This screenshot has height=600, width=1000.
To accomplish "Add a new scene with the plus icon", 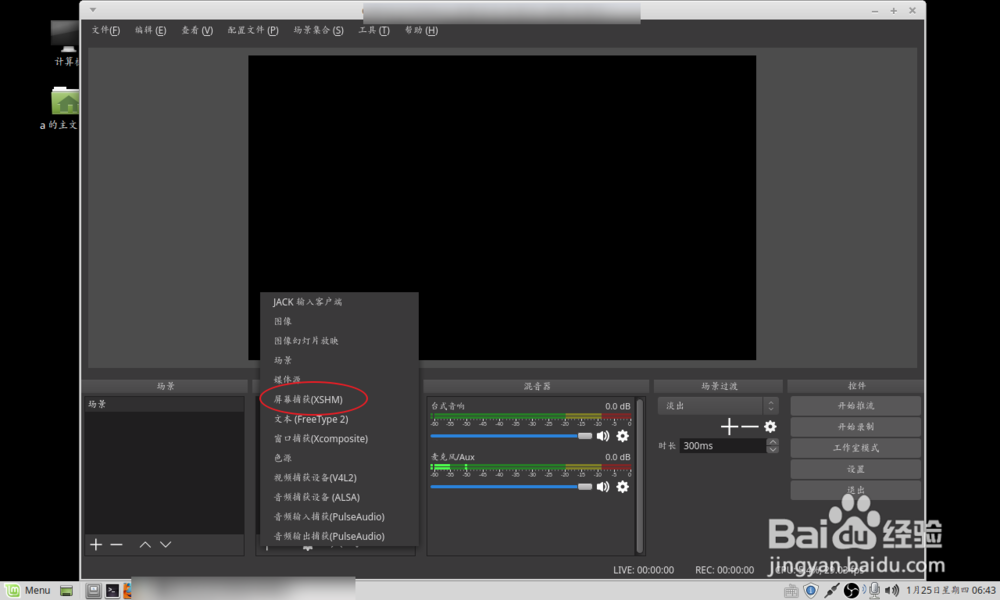I will pyautogui.click(x=95, y=544).
